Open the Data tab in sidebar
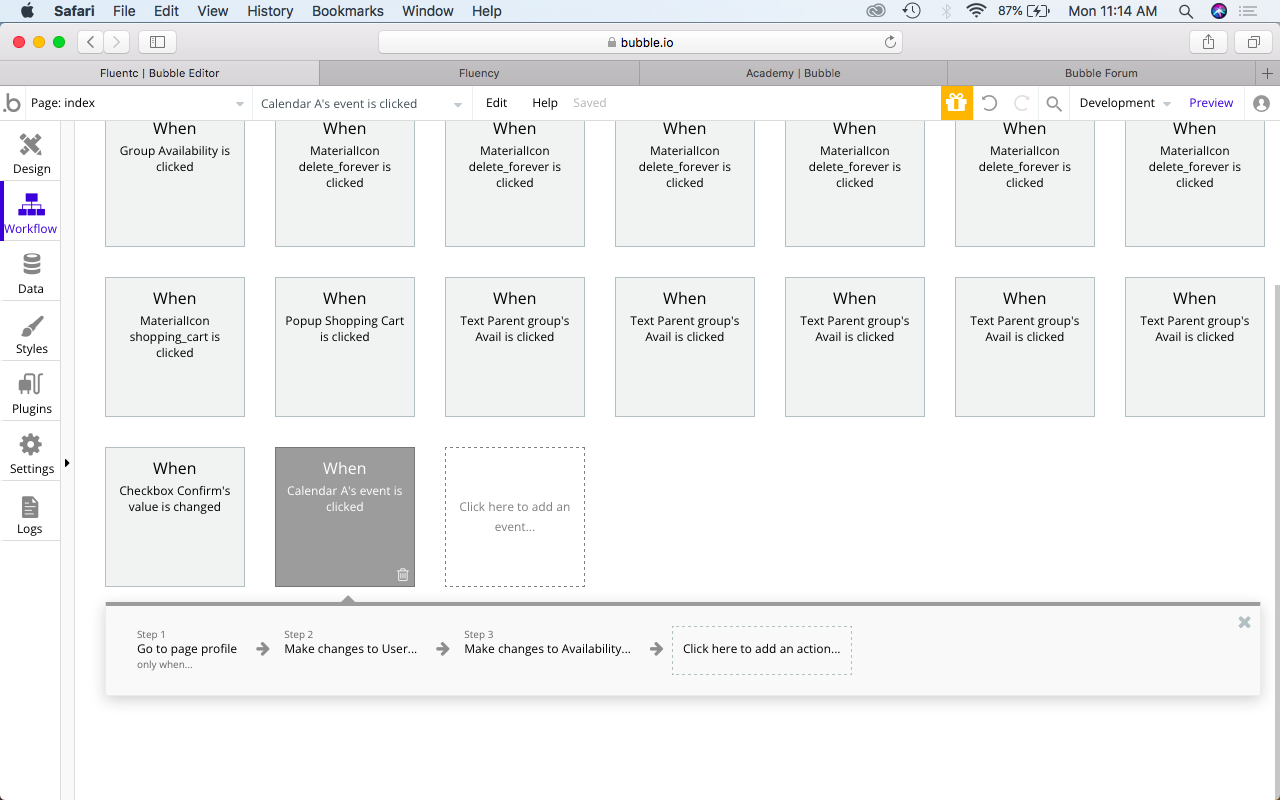 pyautogui.click(x=31, y=272)
